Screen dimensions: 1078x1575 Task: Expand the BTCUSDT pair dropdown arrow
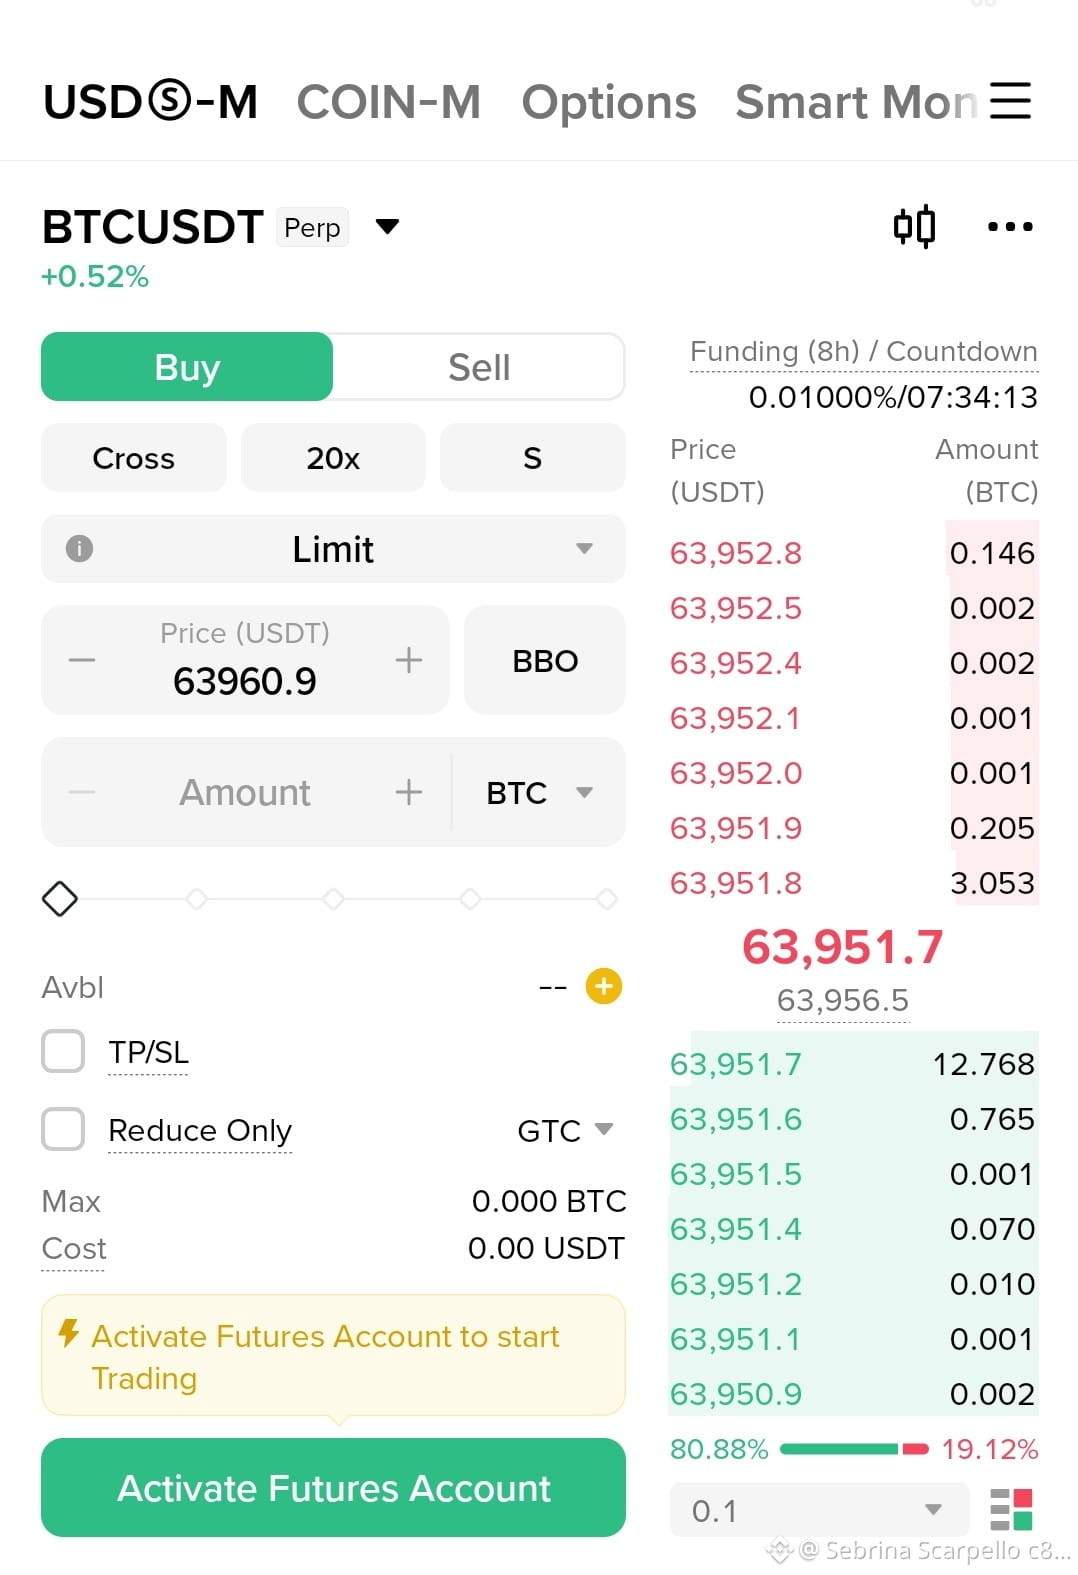coord(387,227)
